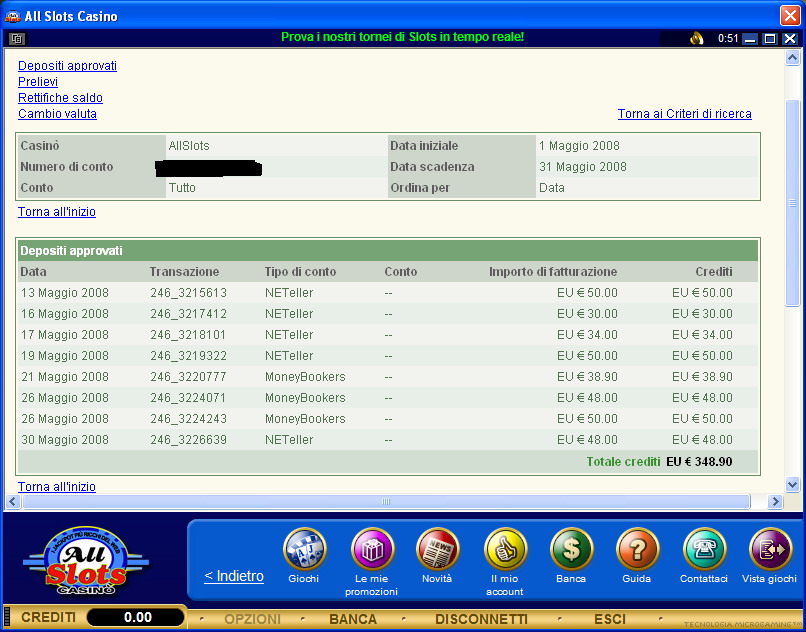Open the Novità news icon

point(437,549)
